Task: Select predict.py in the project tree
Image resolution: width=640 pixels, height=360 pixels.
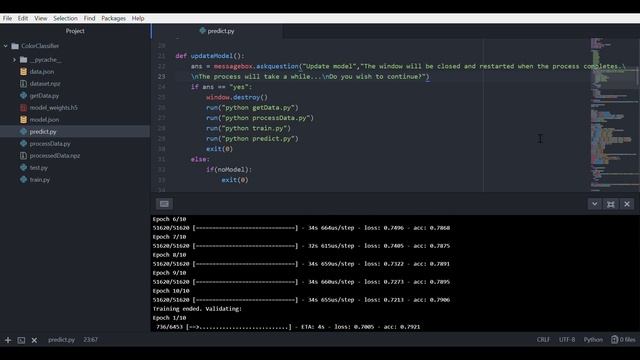Action: [x=43, y=132]
